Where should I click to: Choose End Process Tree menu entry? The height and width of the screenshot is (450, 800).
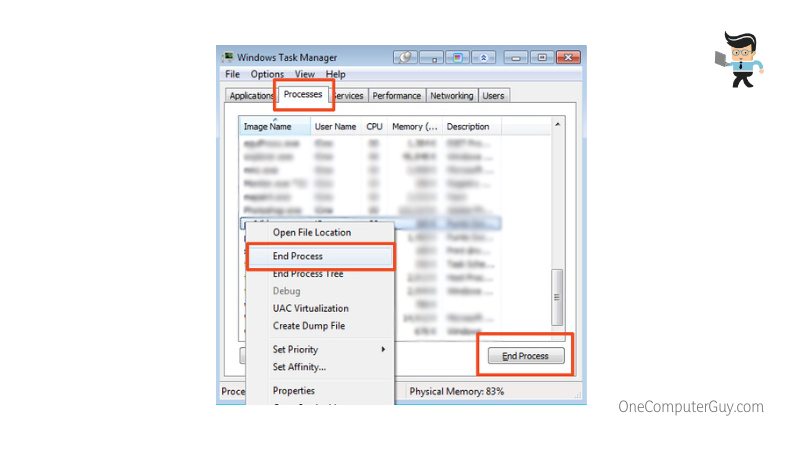click(320, 274)
